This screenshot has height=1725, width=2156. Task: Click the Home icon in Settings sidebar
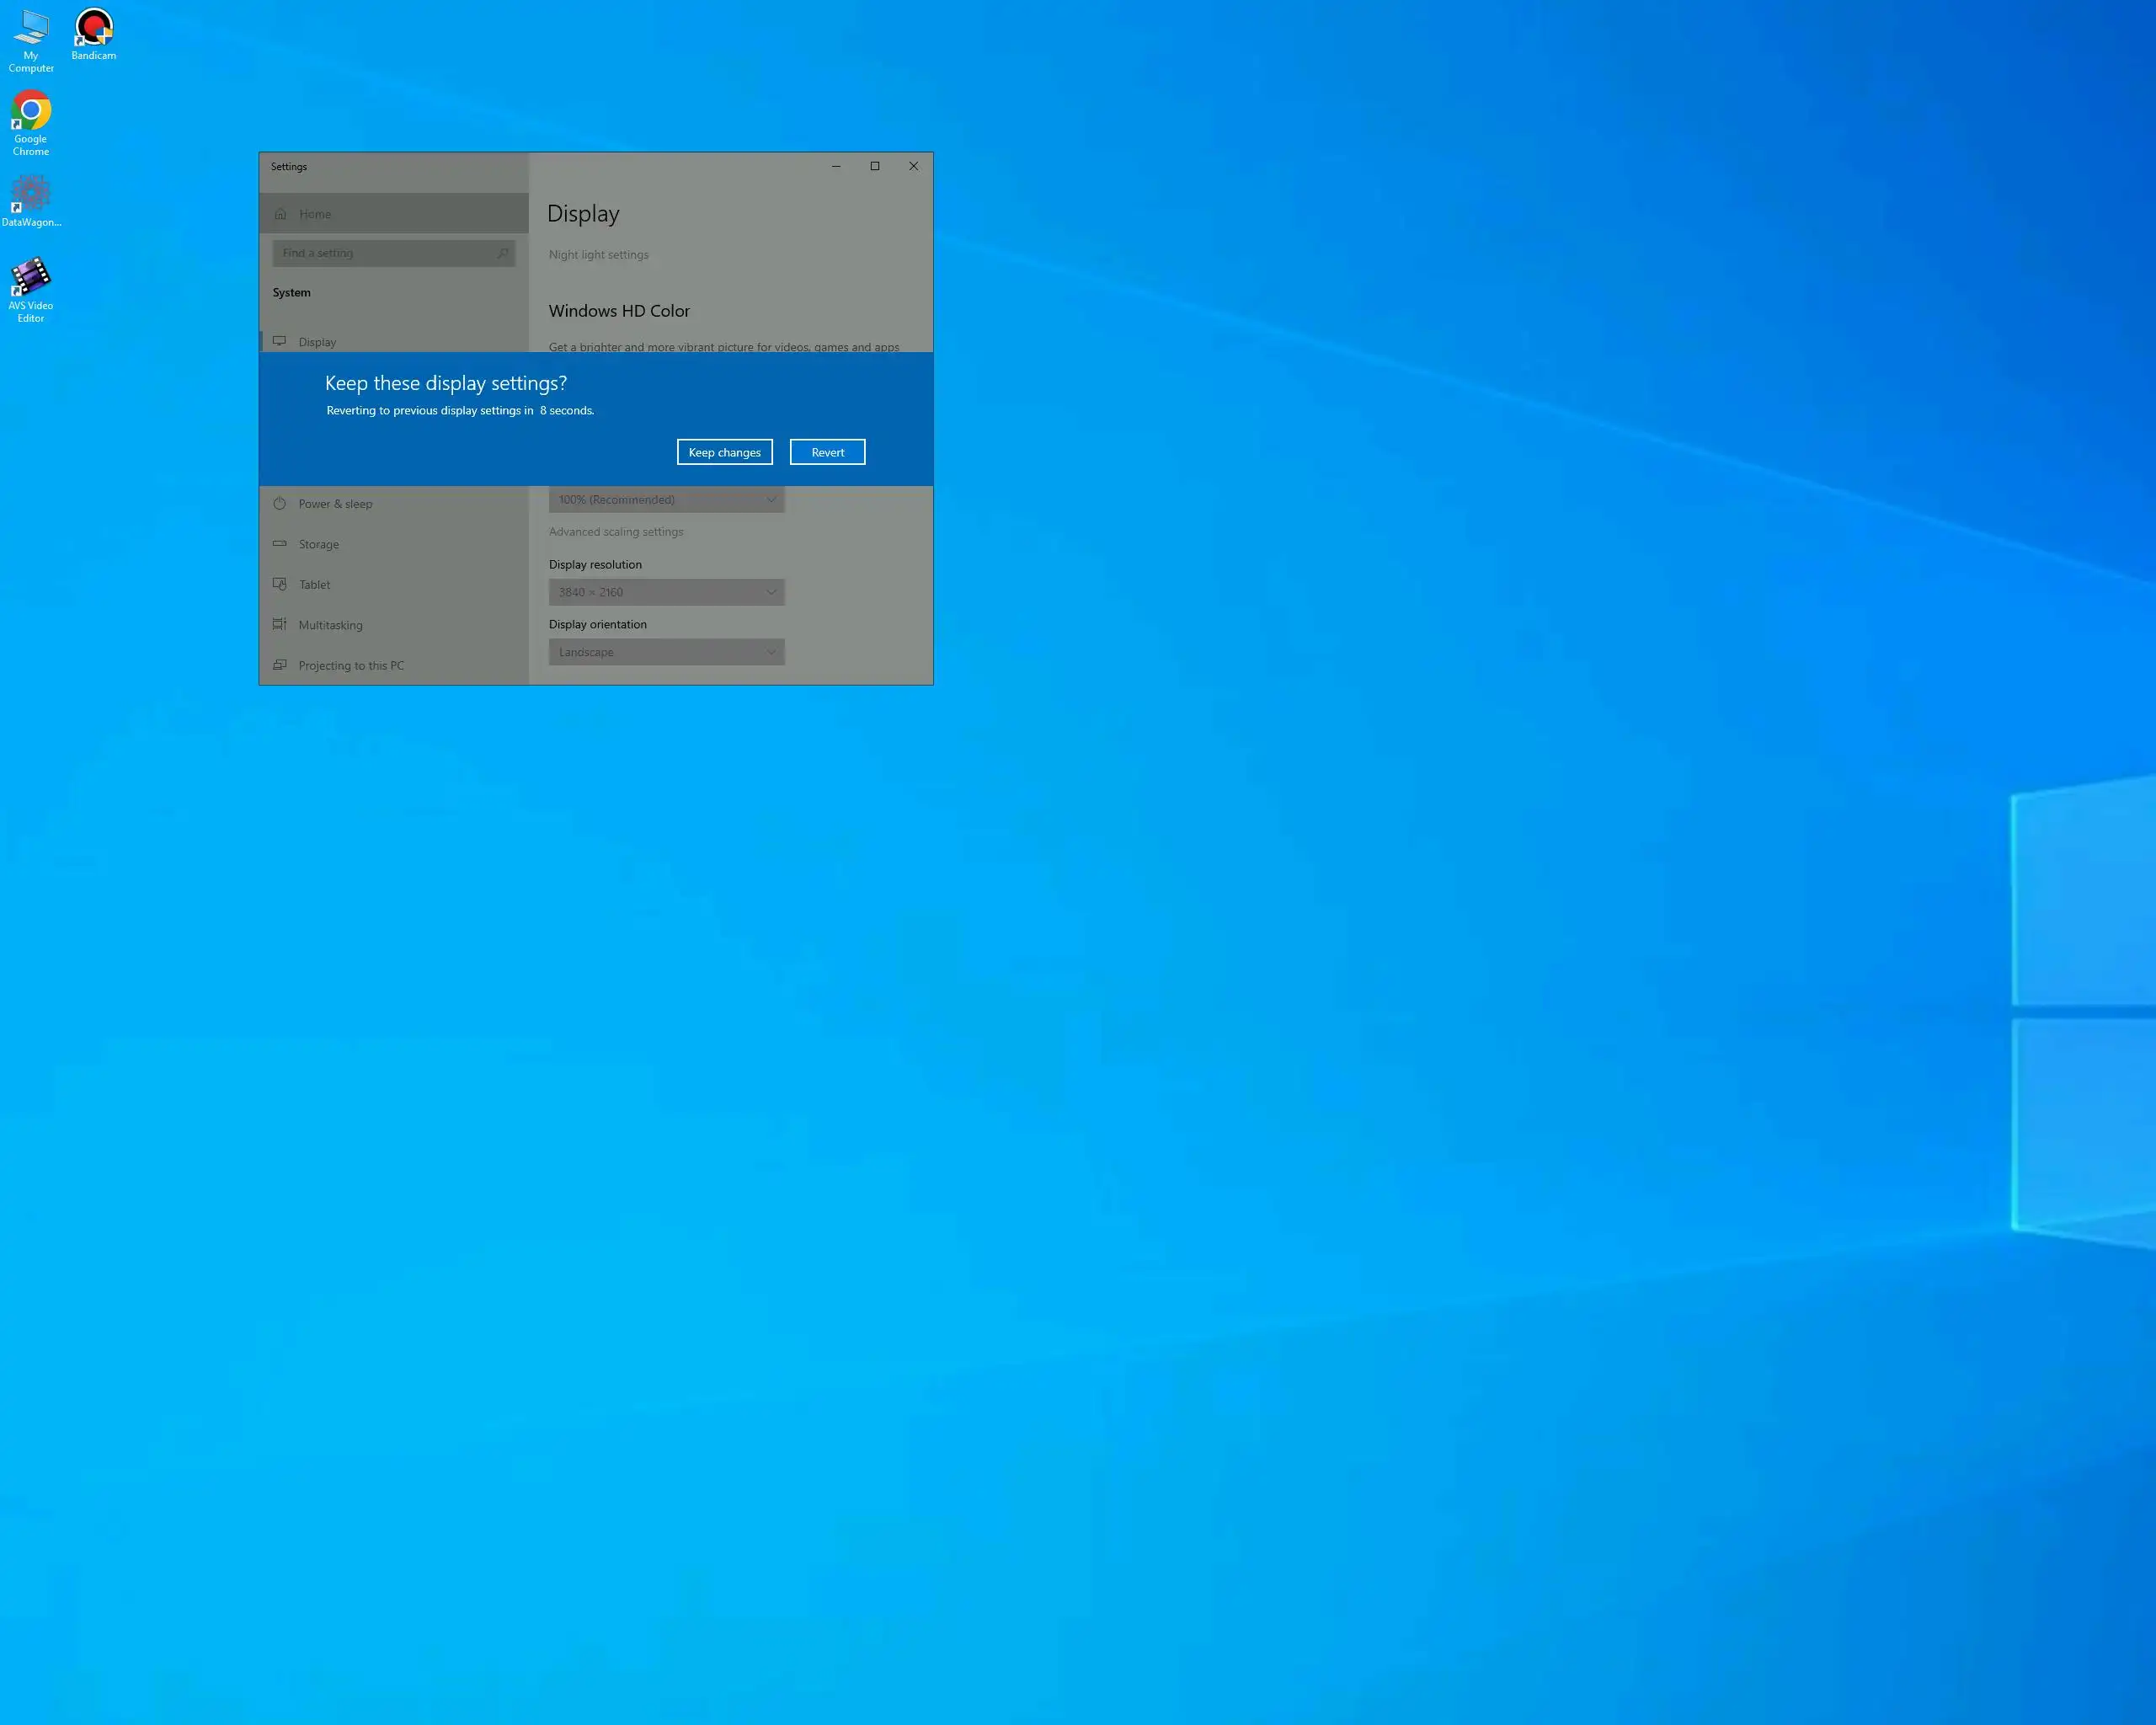click(281, 214)
